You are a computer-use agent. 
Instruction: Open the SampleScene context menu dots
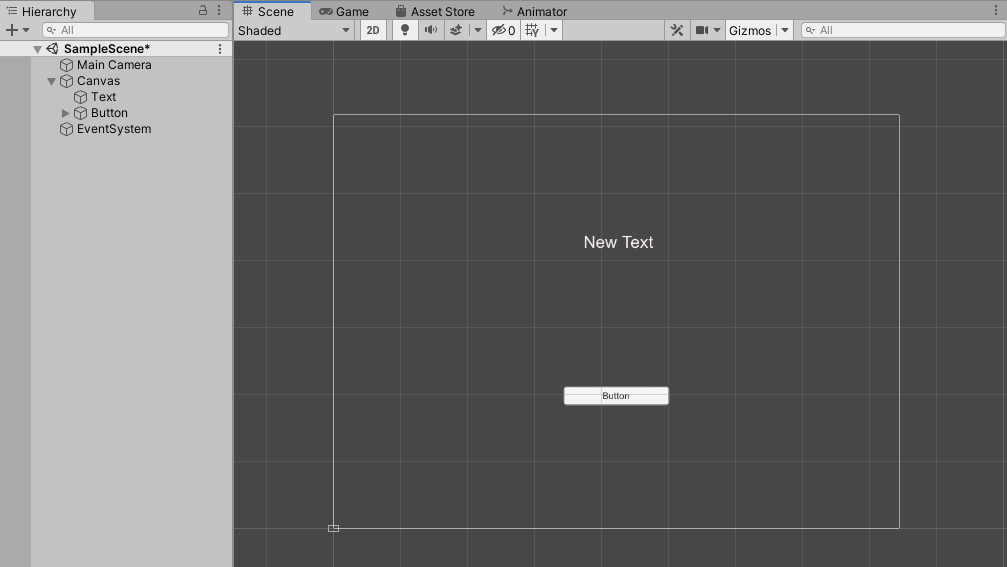(220, 49)
